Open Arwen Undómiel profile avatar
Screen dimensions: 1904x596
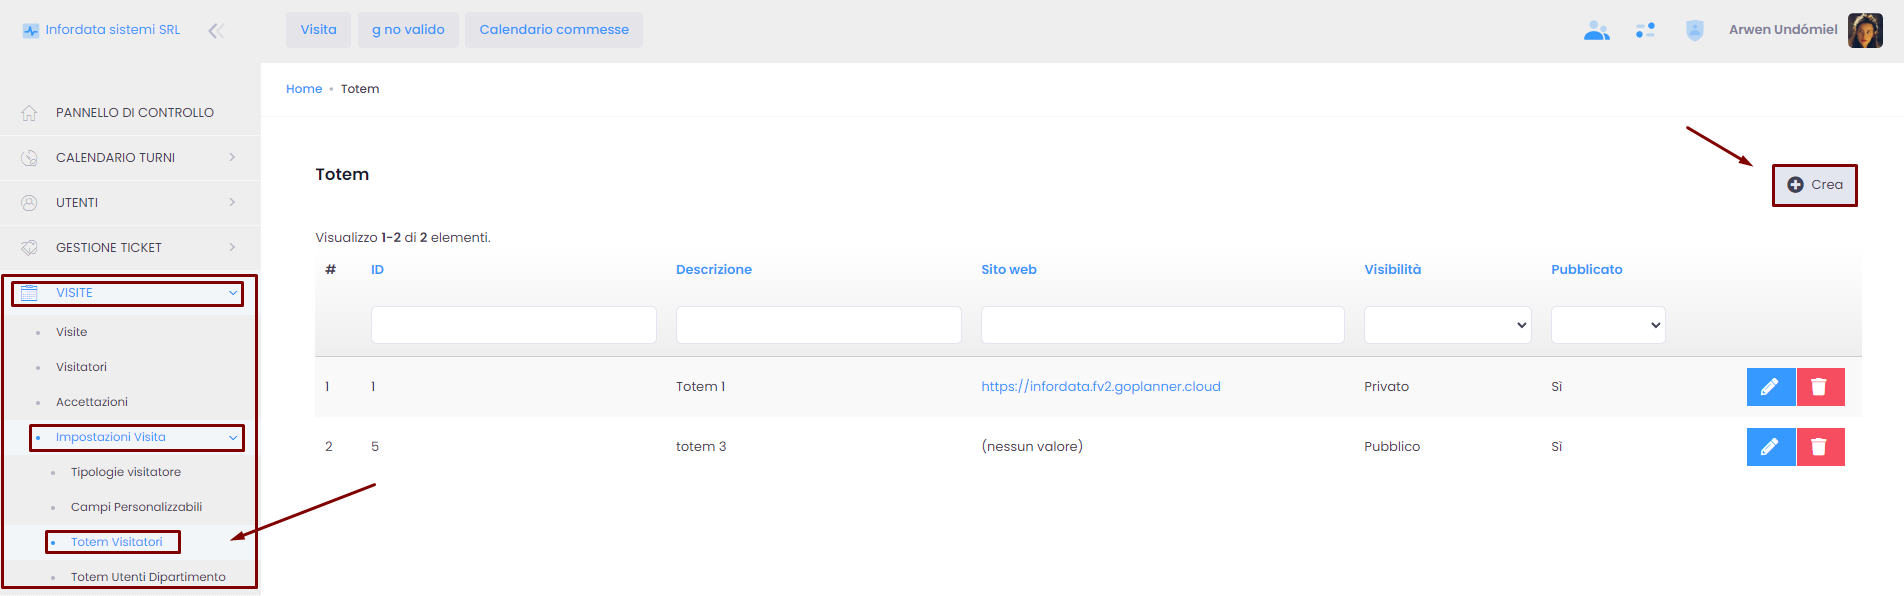(1865, 30)
